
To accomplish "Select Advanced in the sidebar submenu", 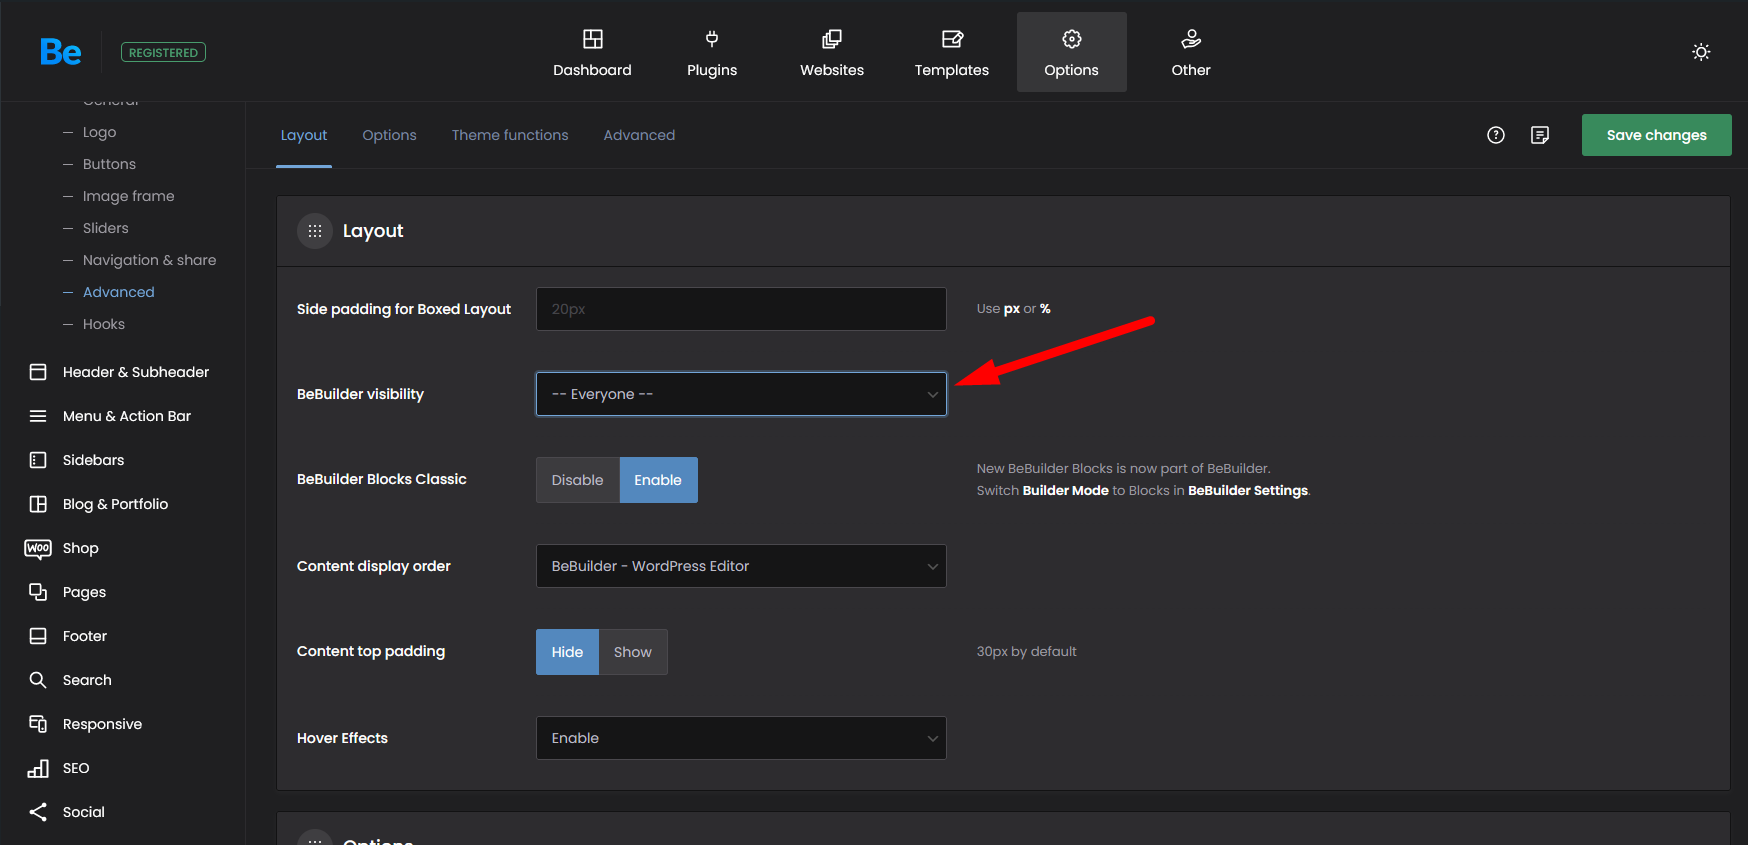I will coord(118,292).
